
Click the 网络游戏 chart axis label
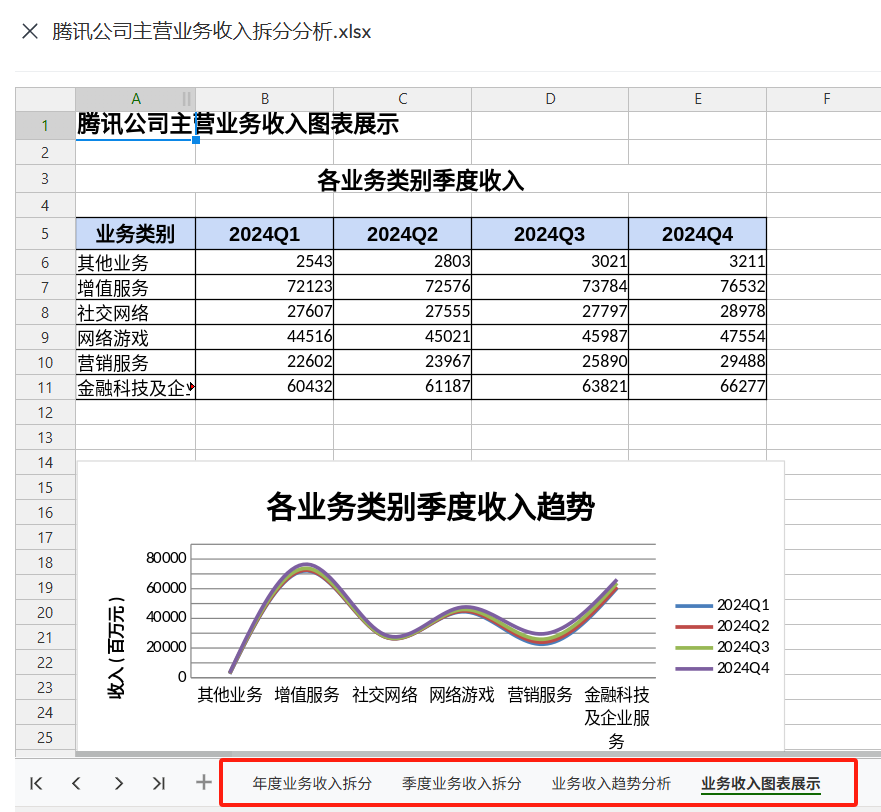click(462, 695)
